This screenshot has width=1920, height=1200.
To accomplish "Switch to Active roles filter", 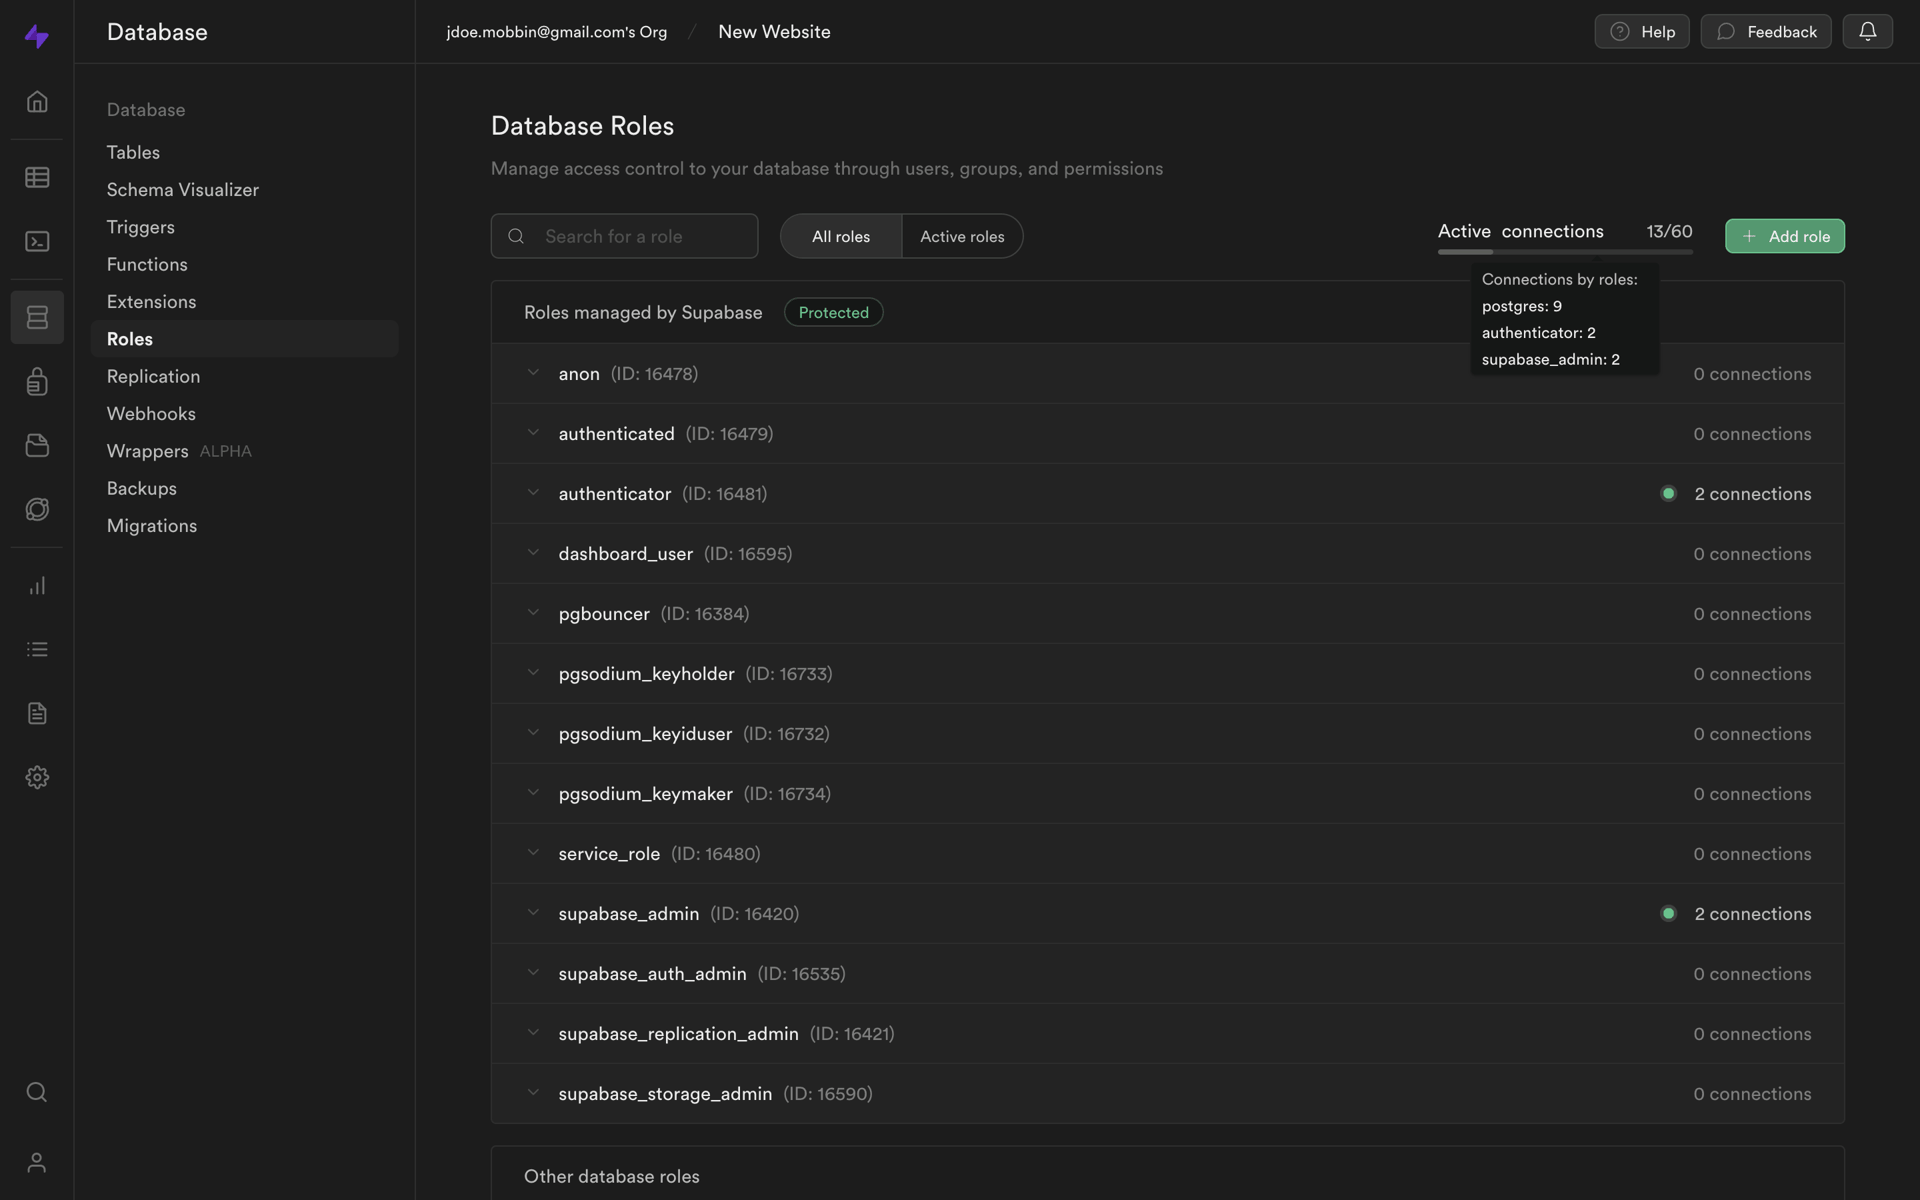I will coord(962,236).
